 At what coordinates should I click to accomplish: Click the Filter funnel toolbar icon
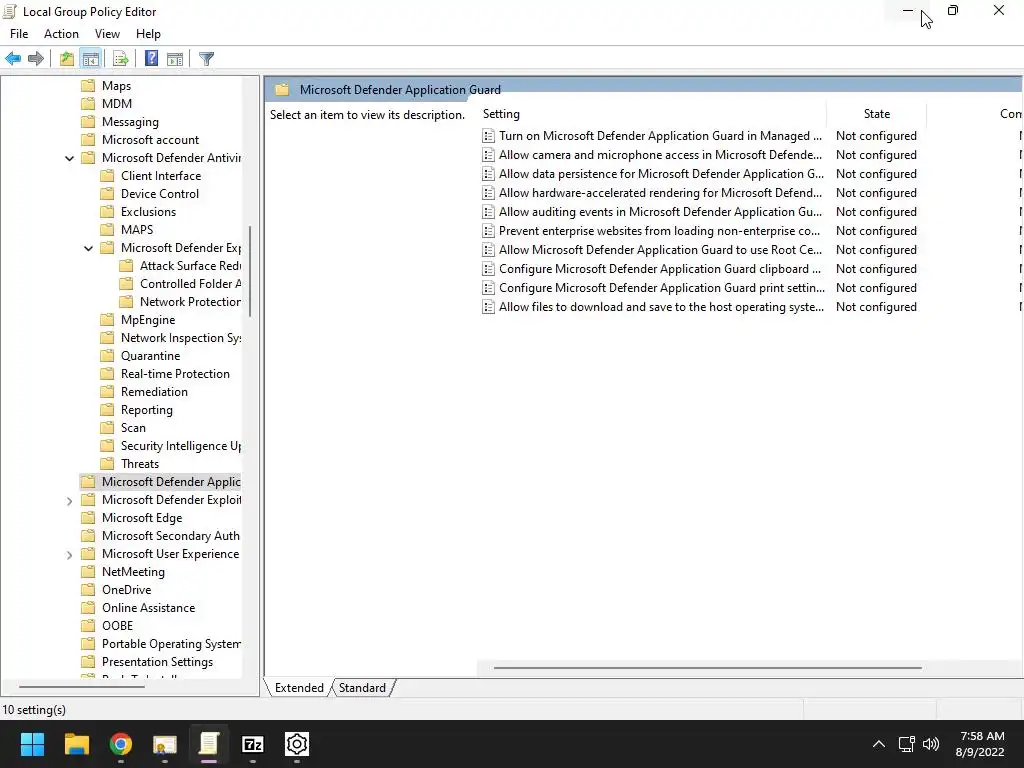206,59
